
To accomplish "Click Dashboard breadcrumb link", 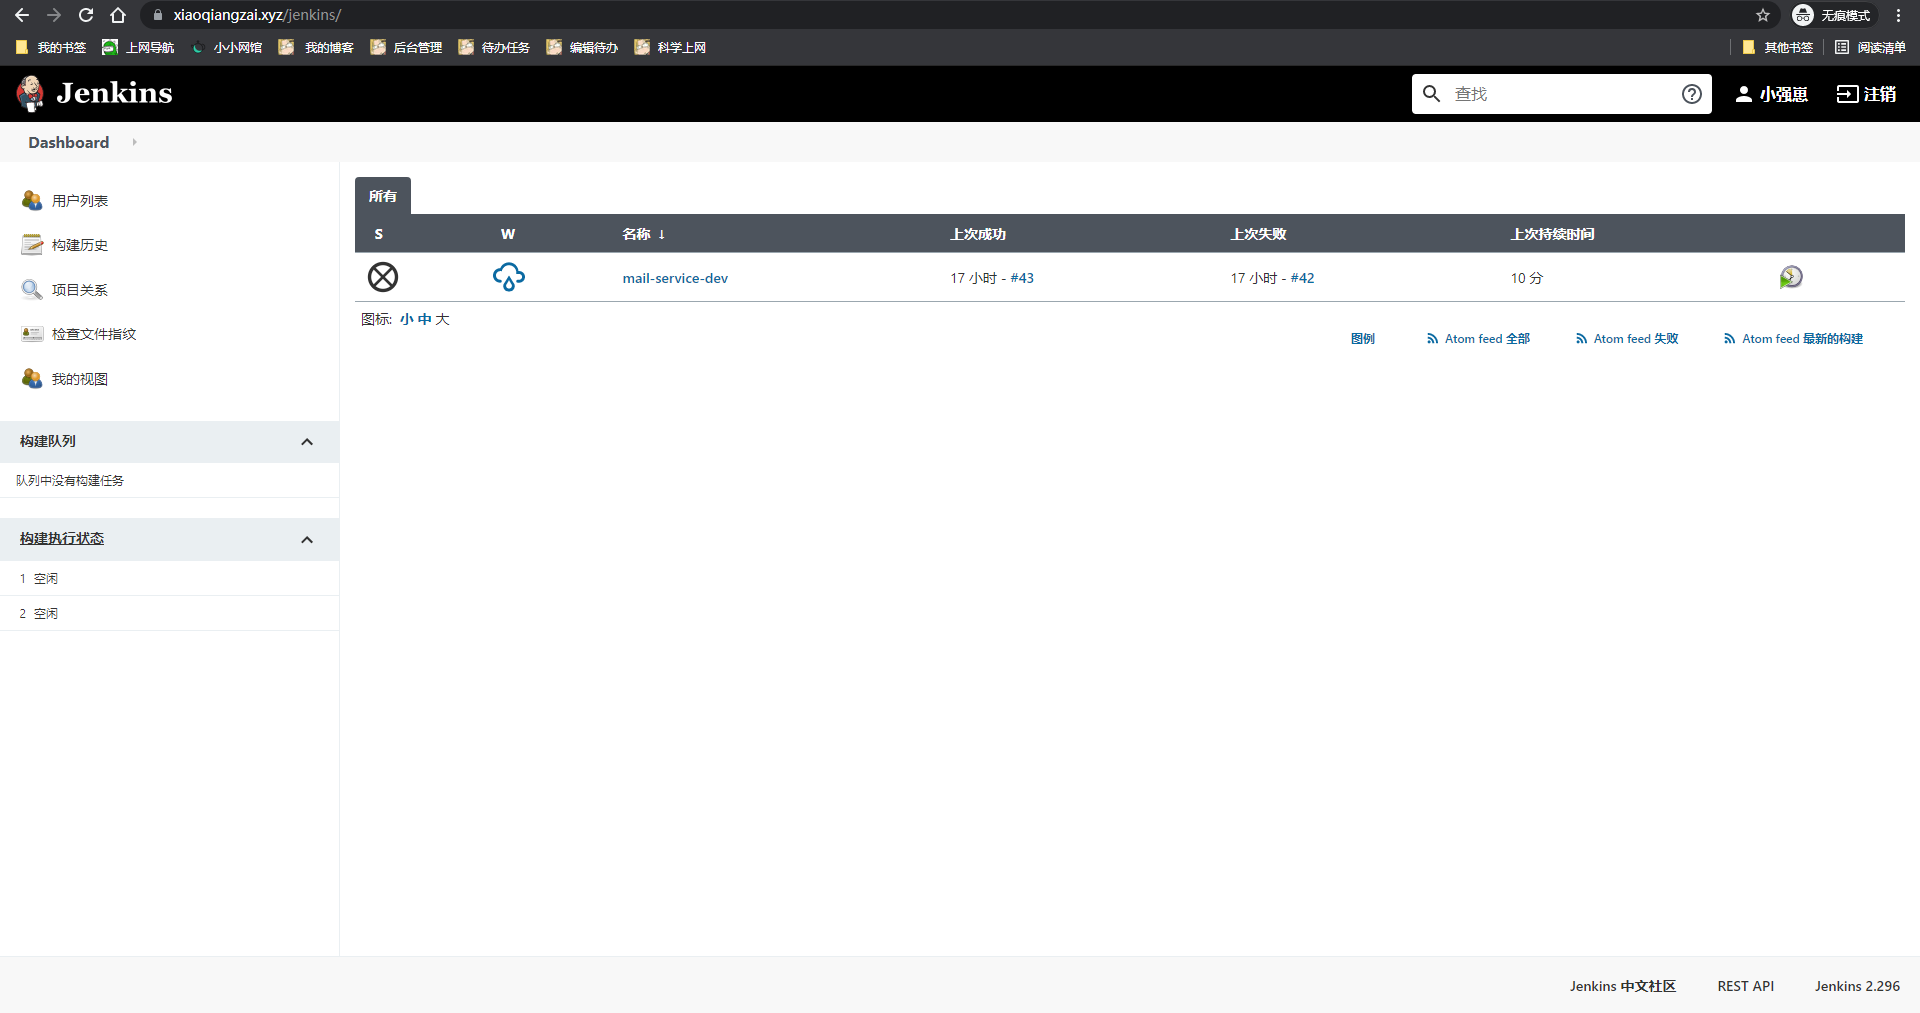I will (69, 142).
